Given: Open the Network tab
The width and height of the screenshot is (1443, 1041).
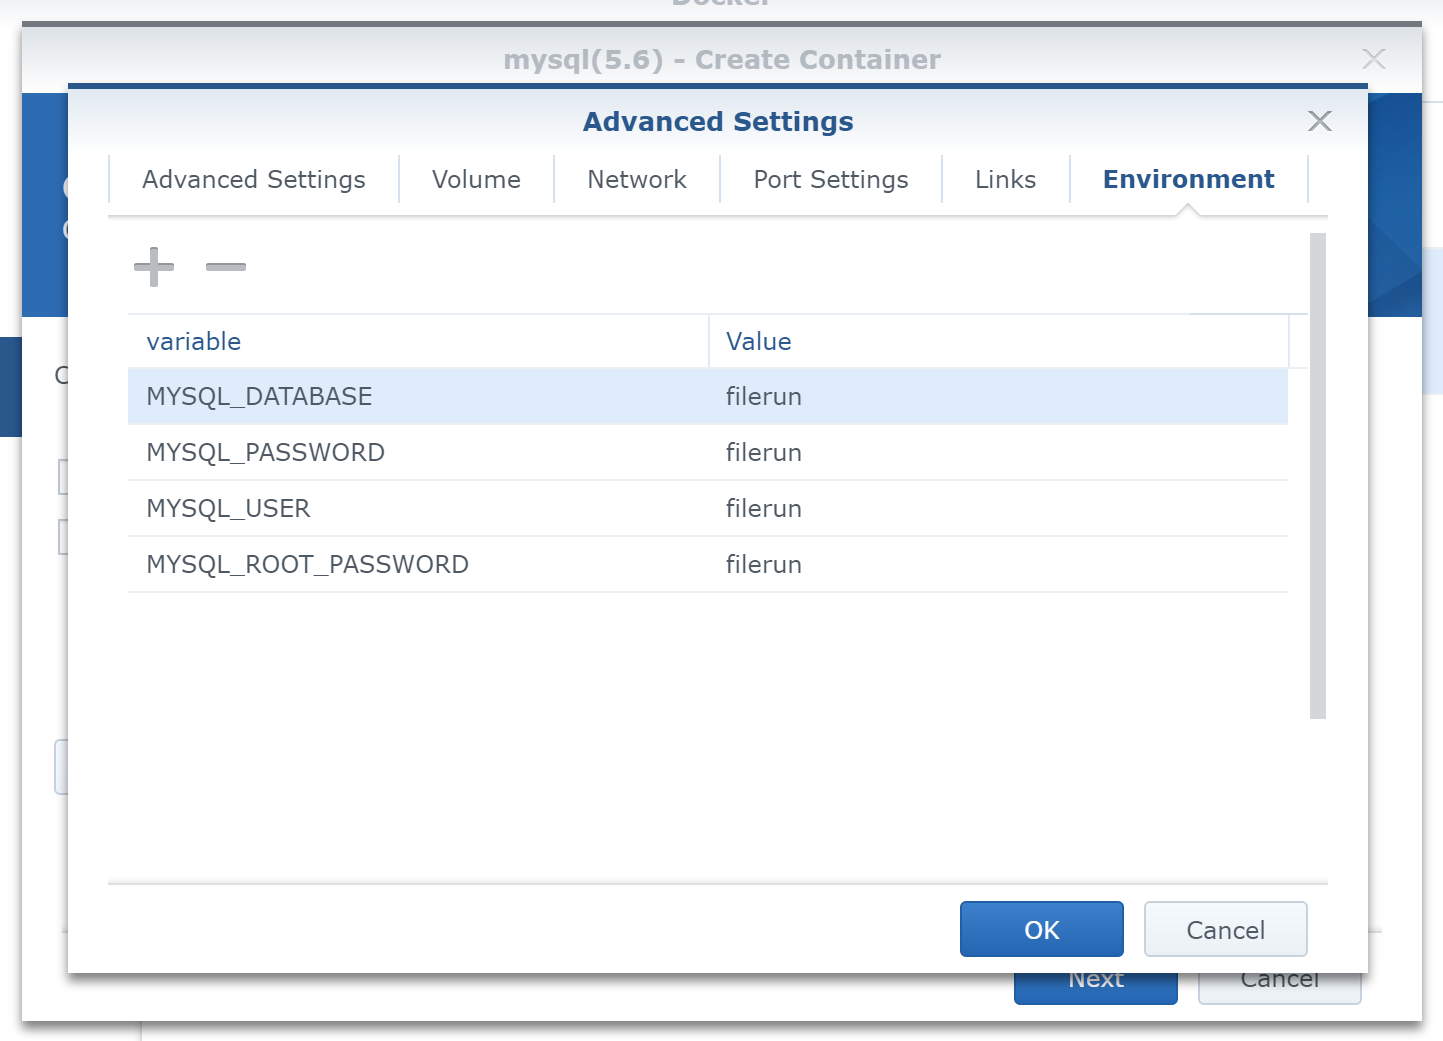Looking at the screenshot, I should (637, 180).
